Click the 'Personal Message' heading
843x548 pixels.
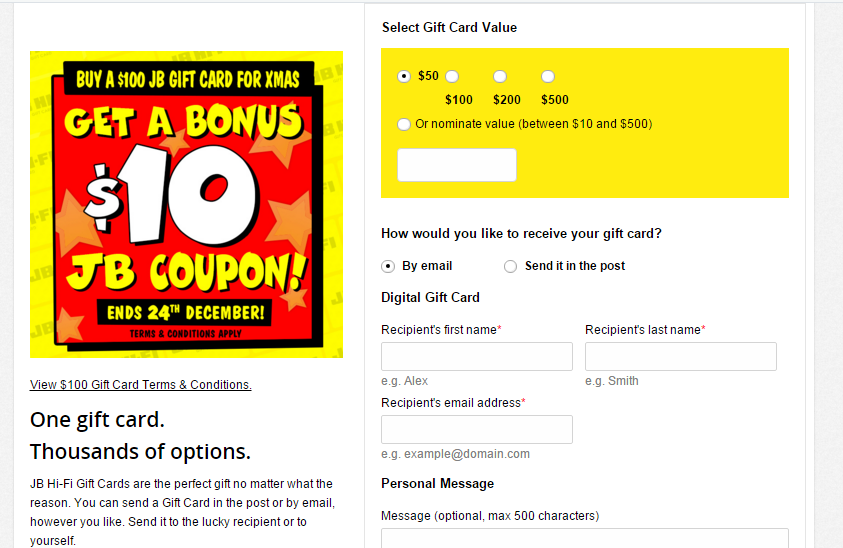pos(438,484)
